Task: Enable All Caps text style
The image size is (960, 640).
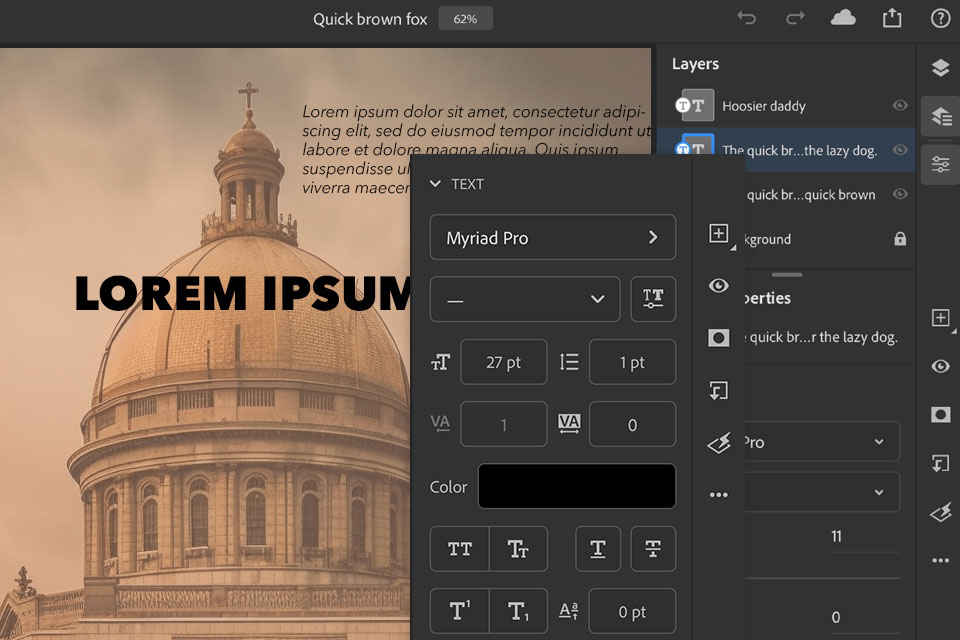Action: coord(460,549)
